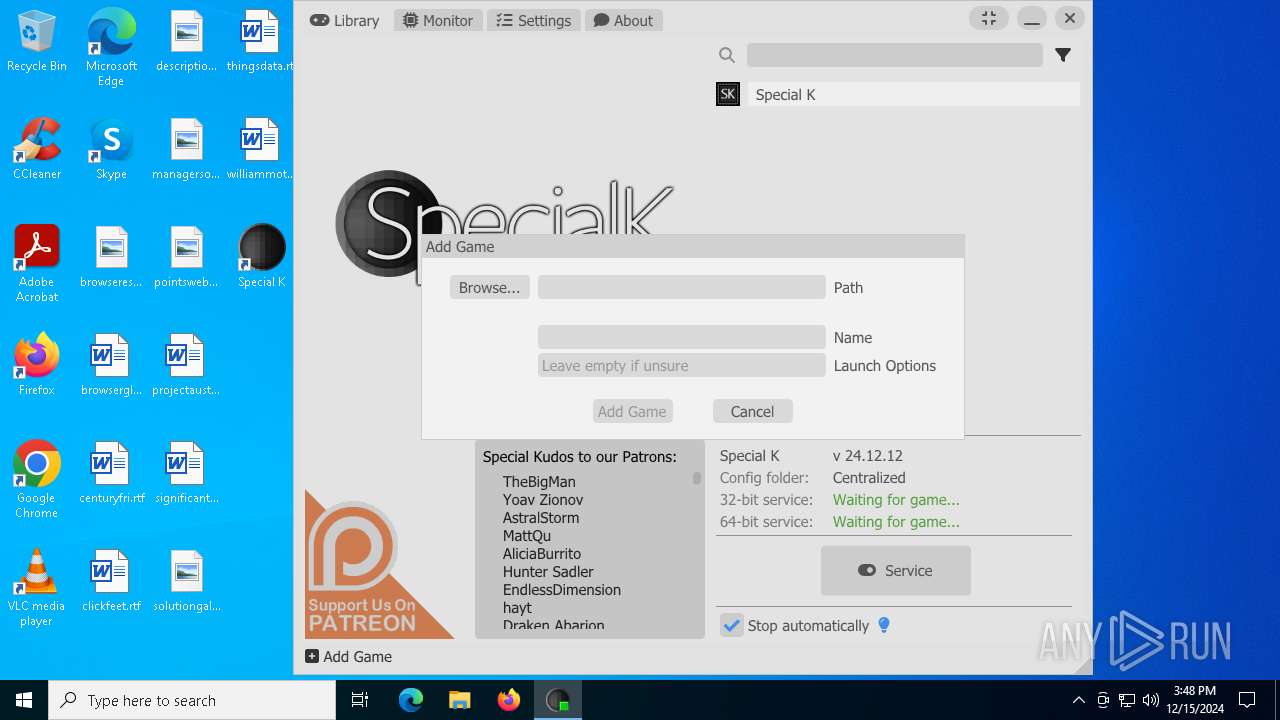Image resolution: width=1280 pixels, height=720 pixels.
Task: Click the taskbar search box
Action: [192, 700]
